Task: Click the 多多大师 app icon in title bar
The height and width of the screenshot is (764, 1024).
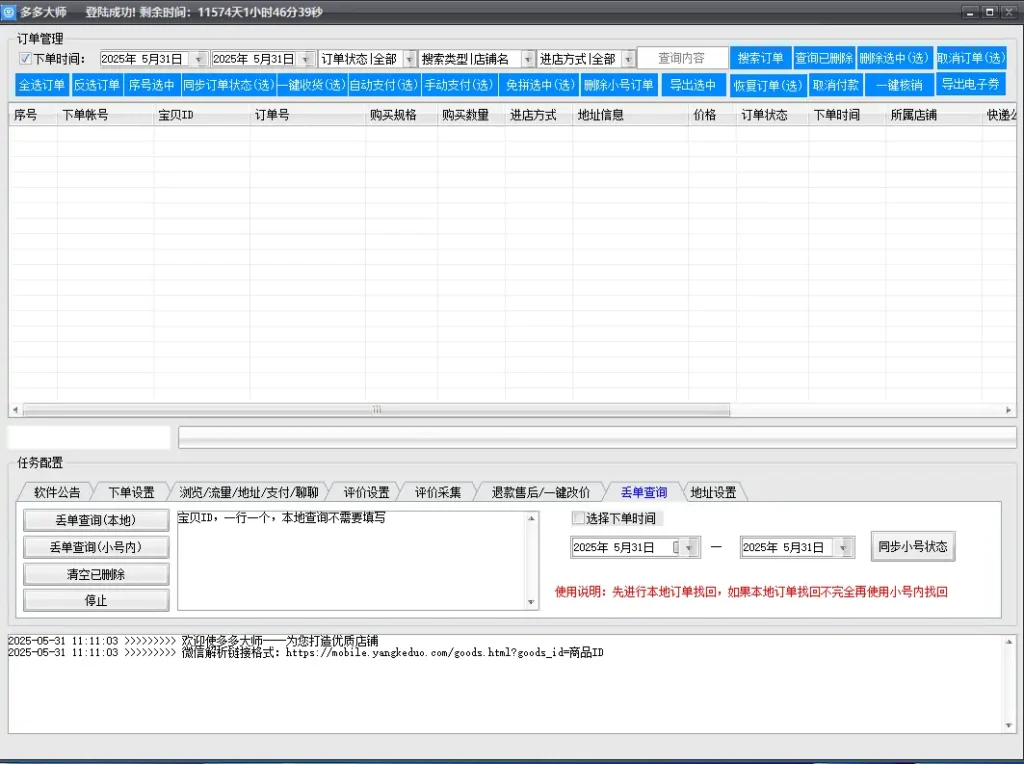Action: pyautogui.click(x=8, y=12)
